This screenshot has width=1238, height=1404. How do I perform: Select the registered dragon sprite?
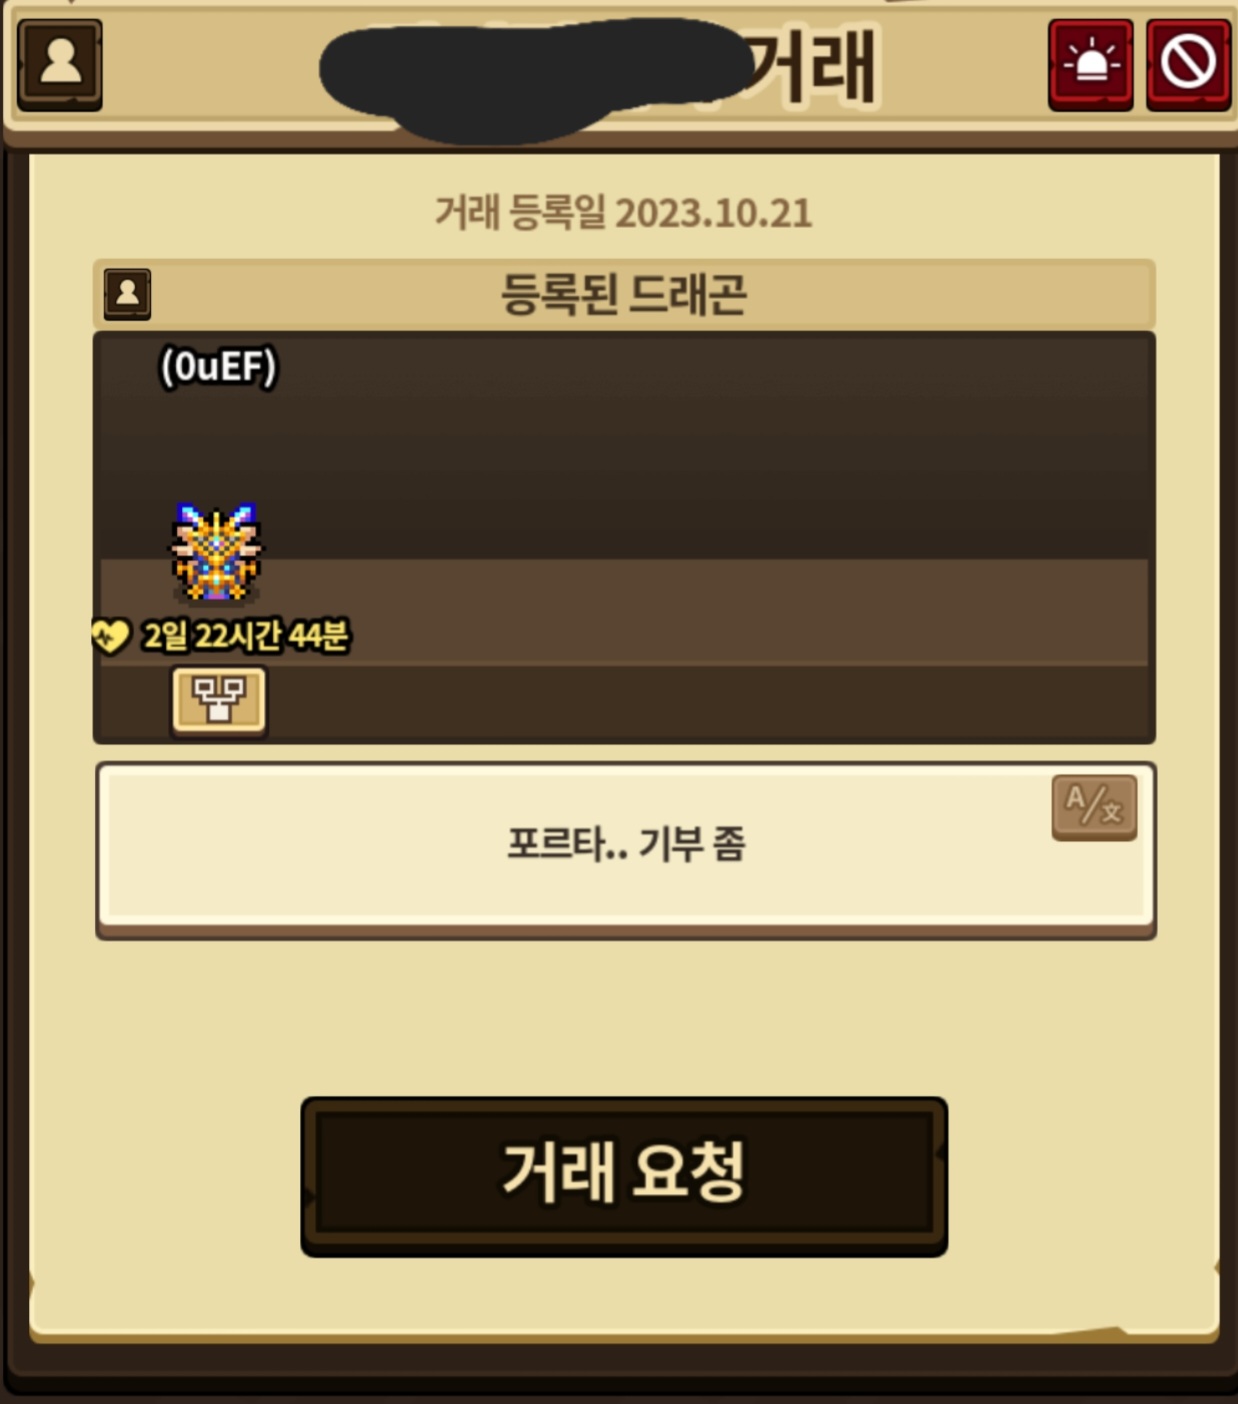[x=216, y=552]
